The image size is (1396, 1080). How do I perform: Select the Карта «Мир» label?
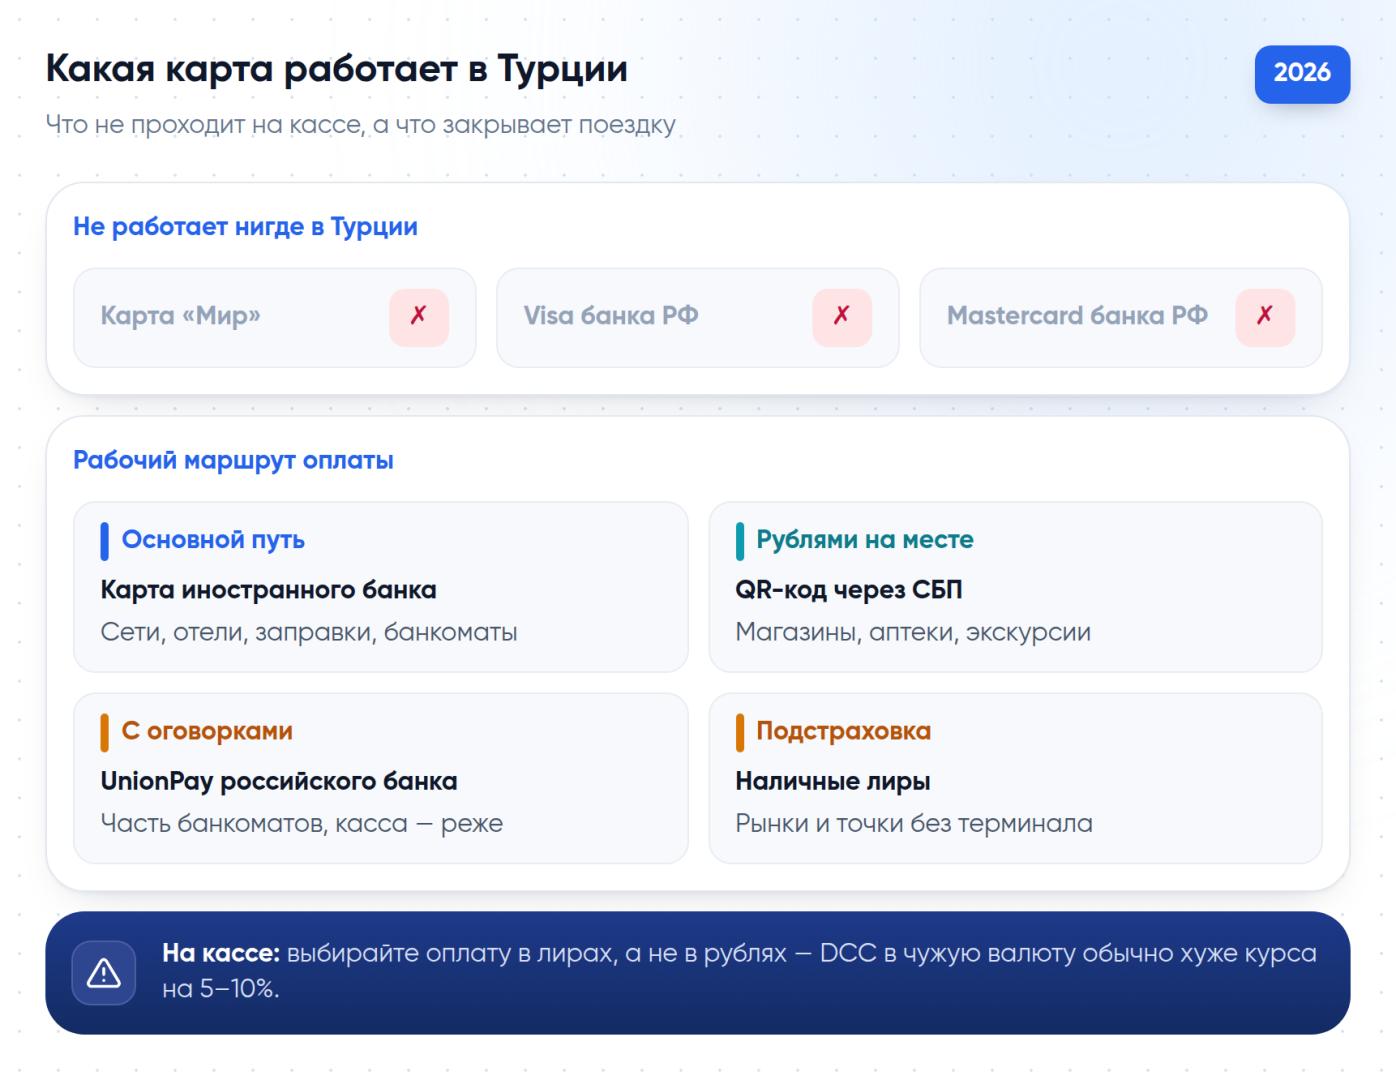tap(180, 316)
